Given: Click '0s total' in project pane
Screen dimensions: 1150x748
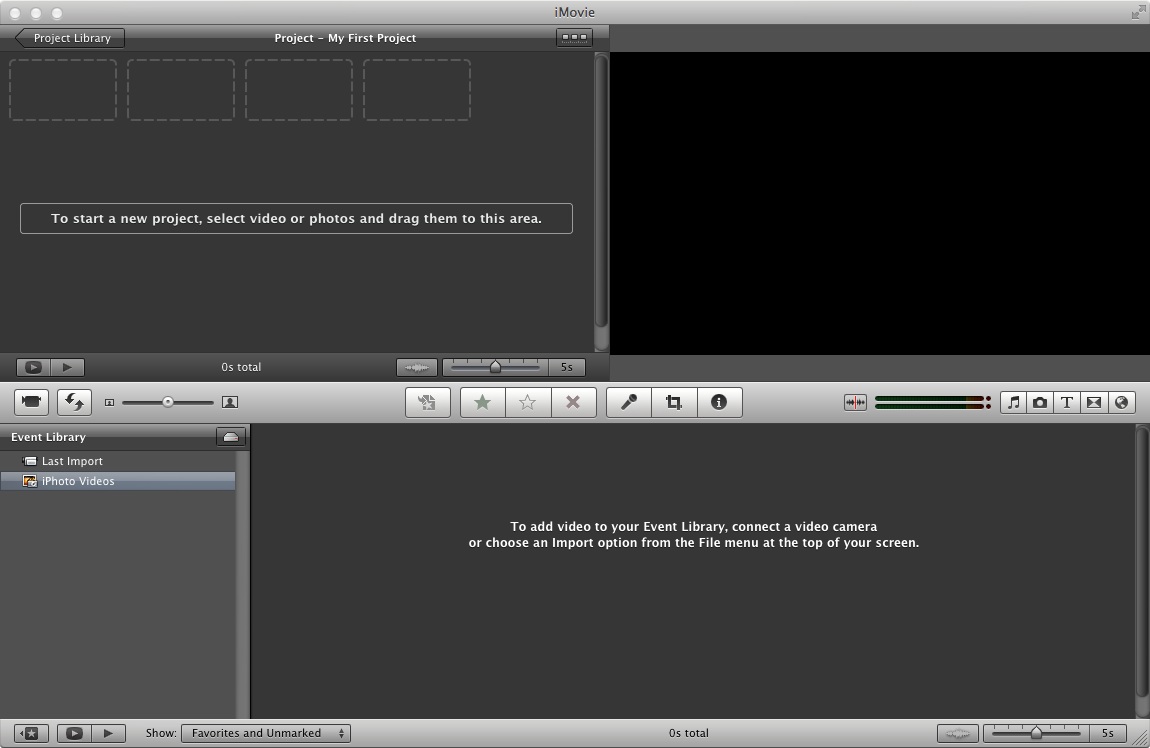Looking at the screenshot, I should coord(241,367).
